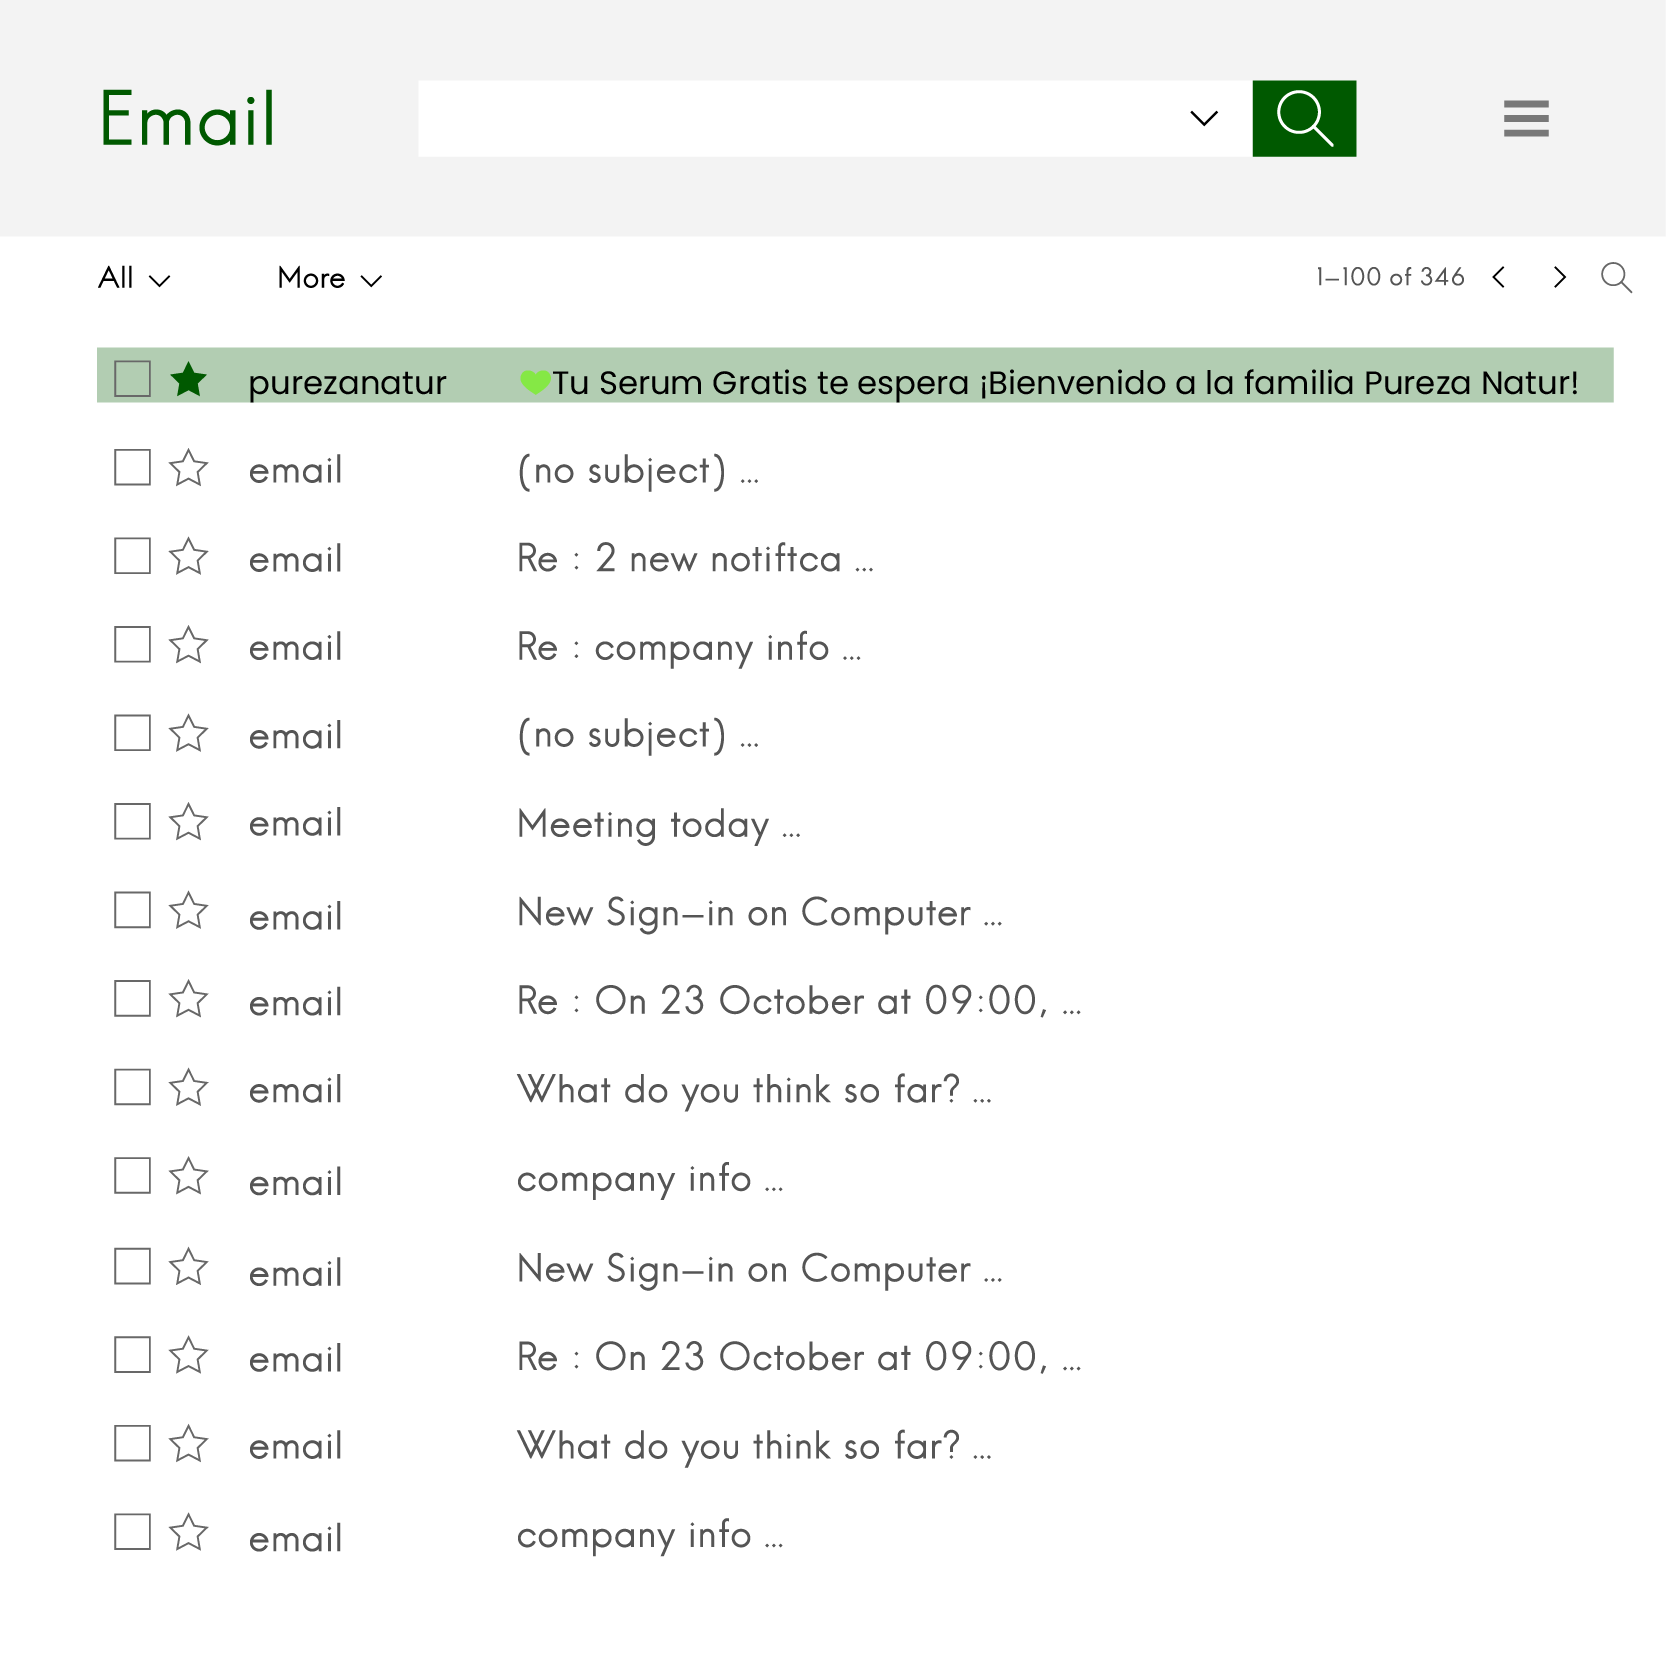This screenshot has height=1667, width=1667.
Task: Expand the All filter dropdown
Action: tap(134, 278)
